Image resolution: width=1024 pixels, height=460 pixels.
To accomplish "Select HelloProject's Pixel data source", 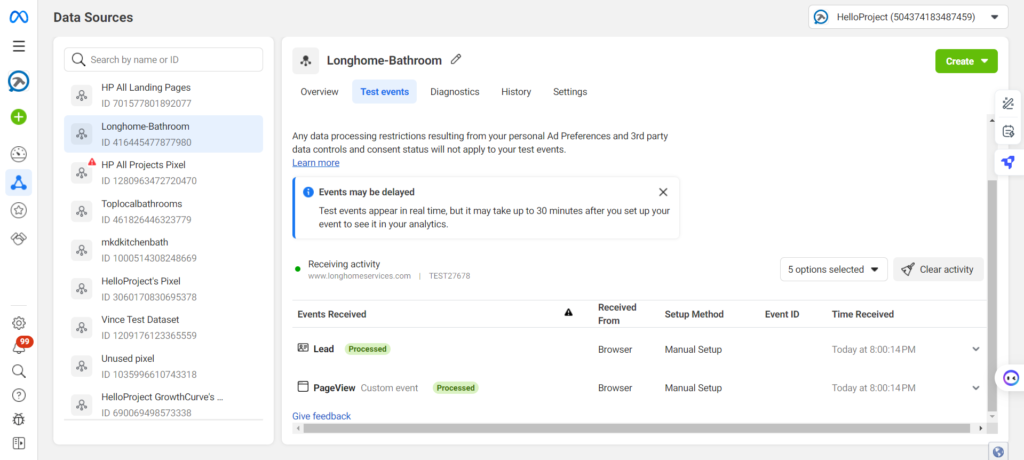I will click(163, 289).
